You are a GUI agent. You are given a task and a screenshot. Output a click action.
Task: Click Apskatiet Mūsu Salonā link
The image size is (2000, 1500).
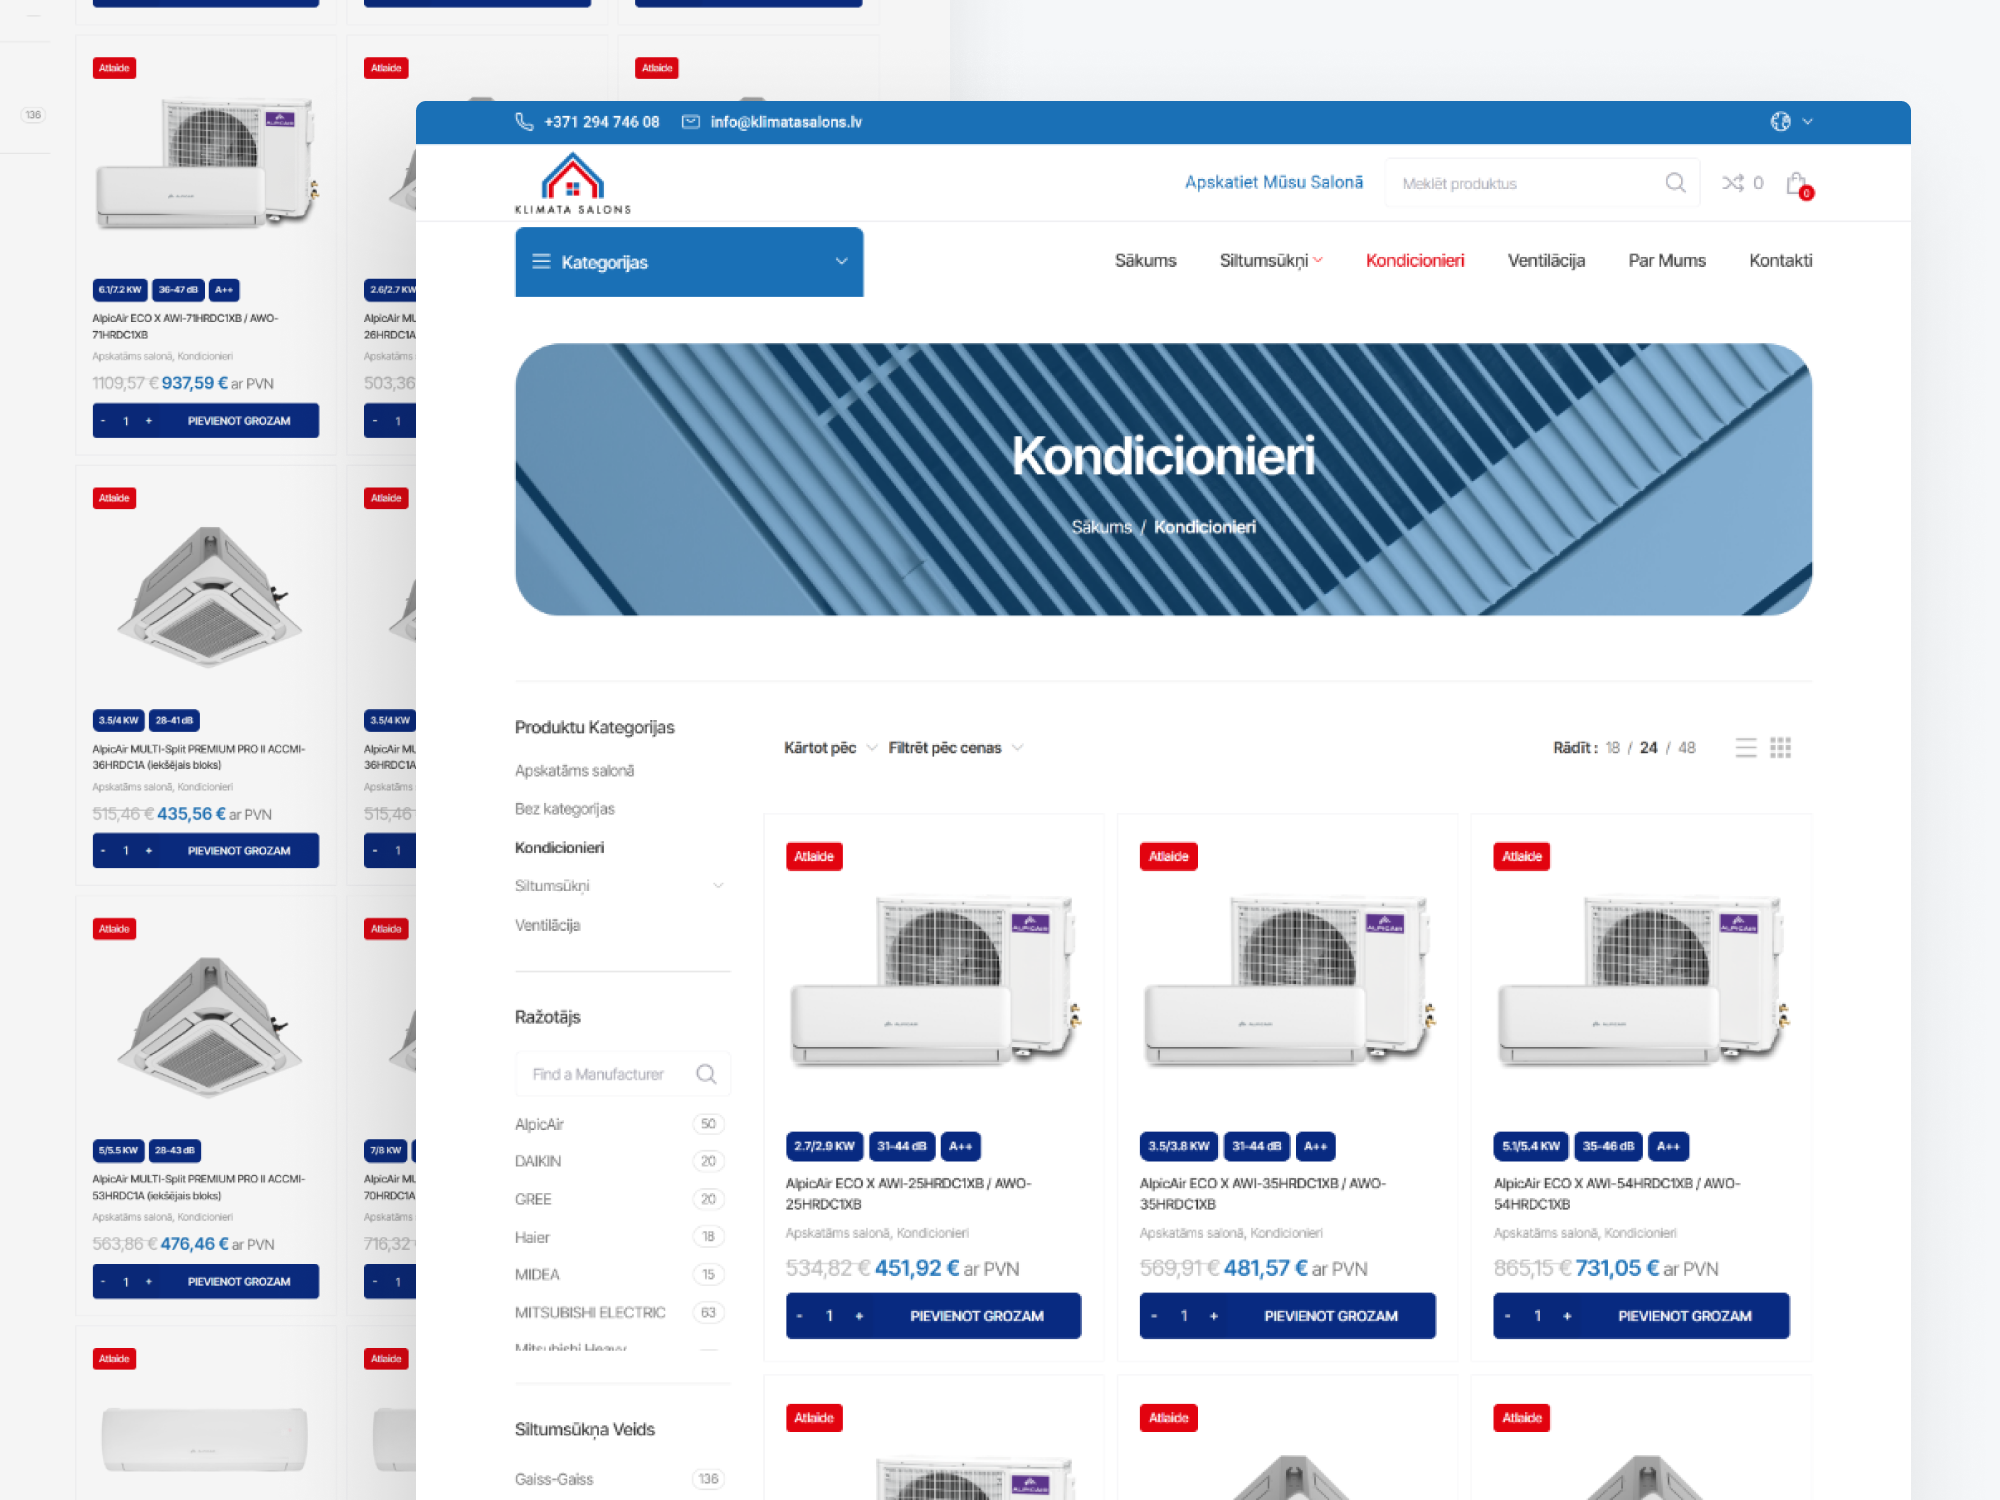1273,183
